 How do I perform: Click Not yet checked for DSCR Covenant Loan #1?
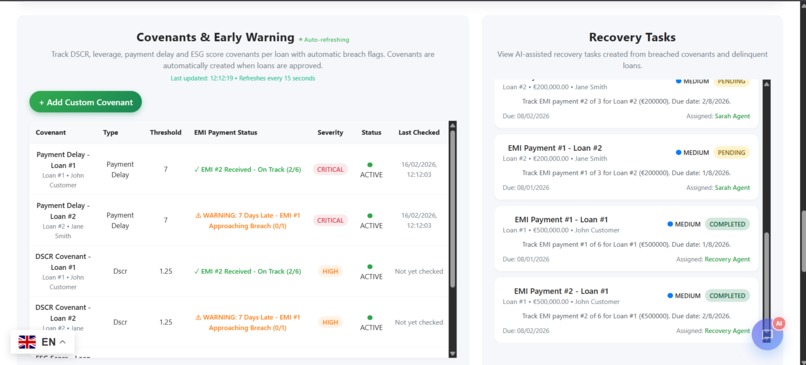[x=419, y=271]
